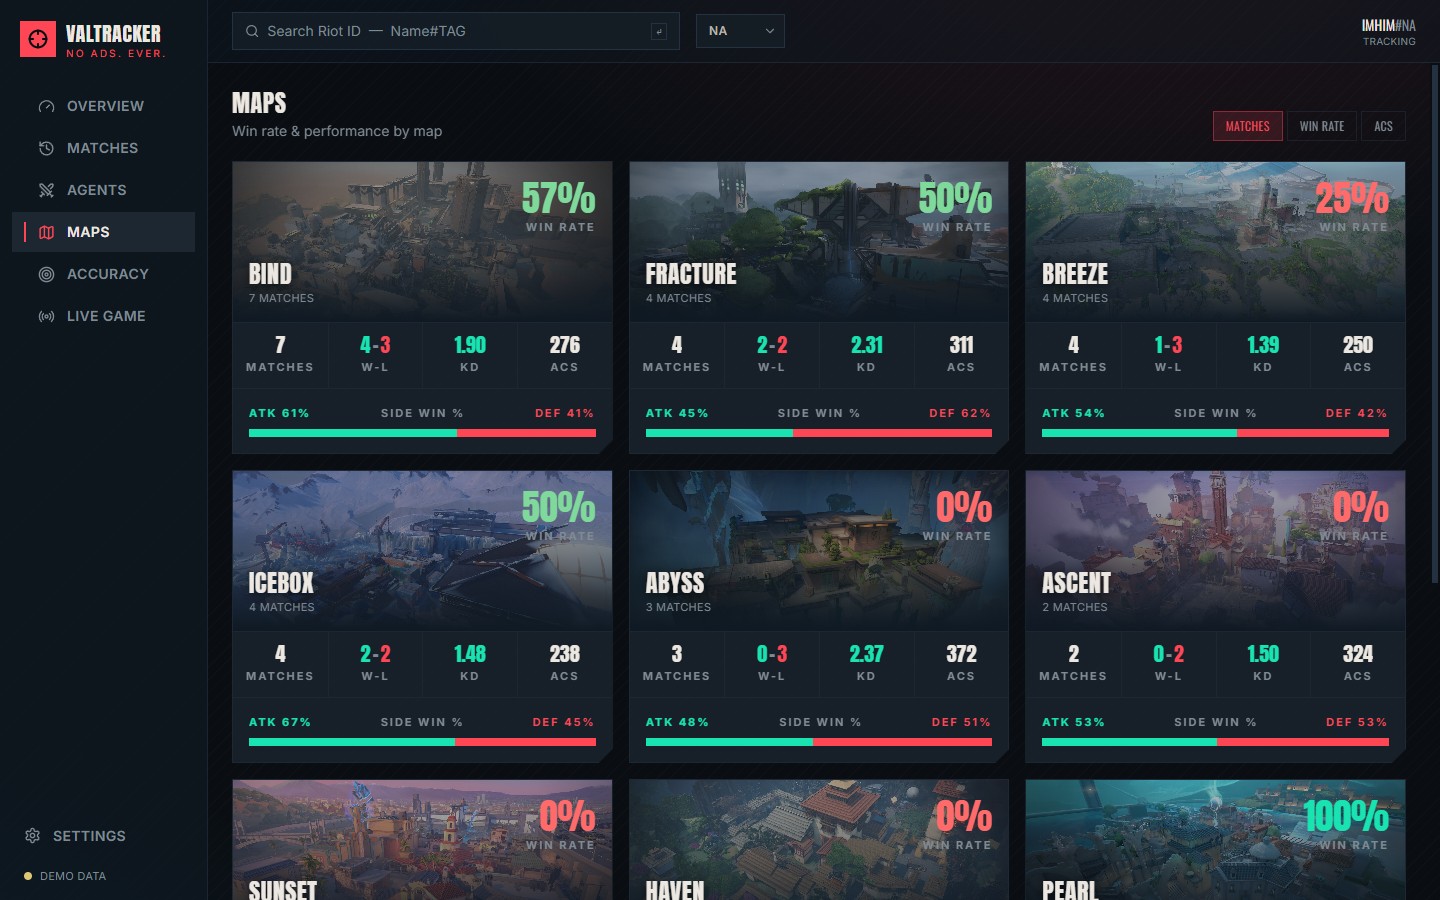Click the Accuracy target icon
This screenshot has width=1440, height=900.
coord(46,274)
